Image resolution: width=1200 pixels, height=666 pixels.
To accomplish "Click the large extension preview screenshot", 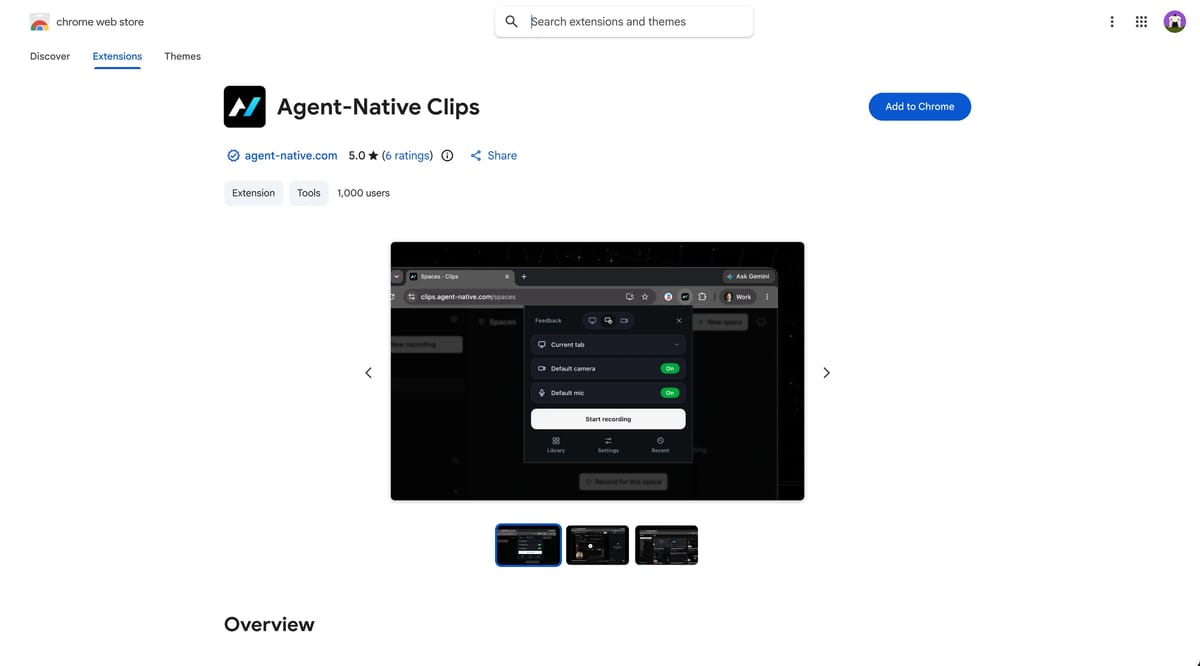I will 597,371.
